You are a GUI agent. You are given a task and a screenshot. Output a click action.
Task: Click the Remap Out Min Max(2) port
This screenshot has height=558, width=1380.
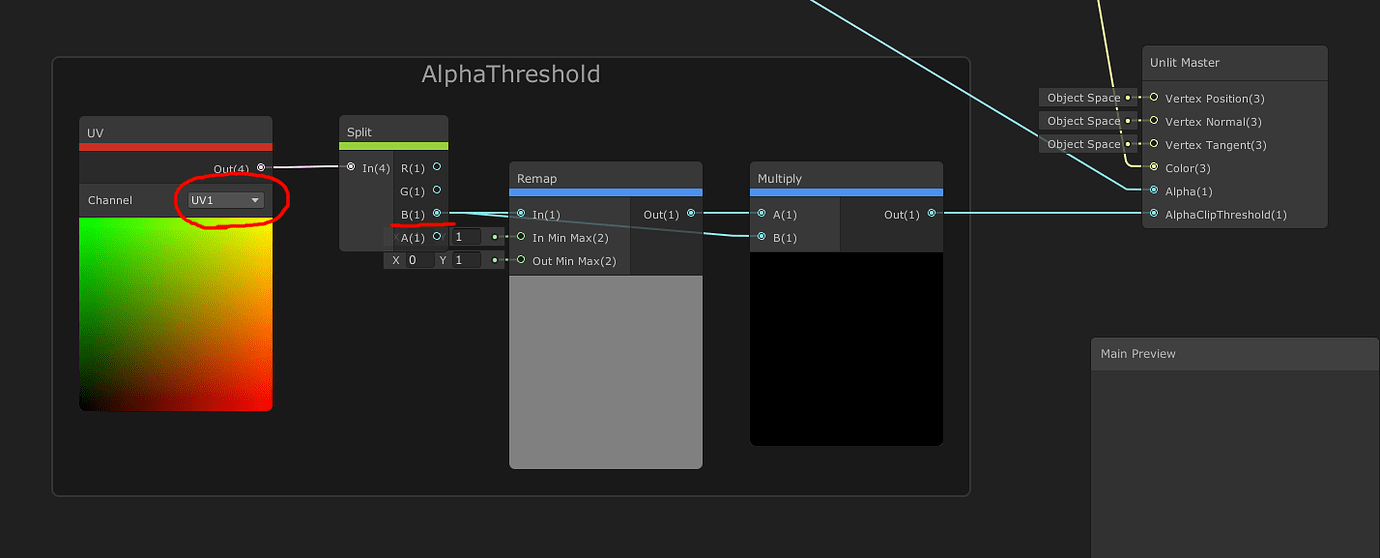click(521, 260)
